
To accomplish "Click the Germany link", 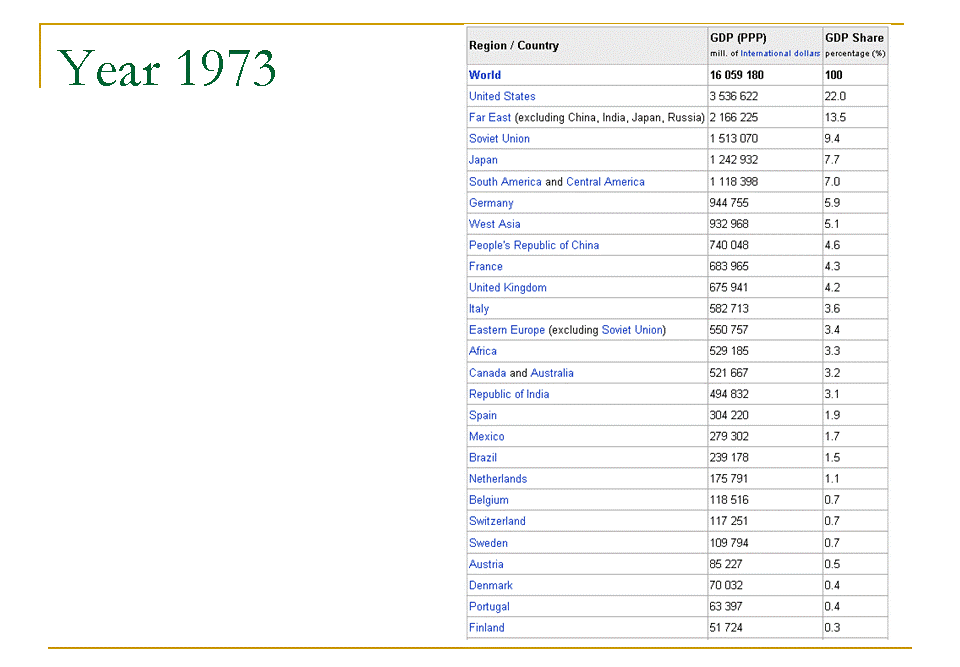I will tap(491, 203).
